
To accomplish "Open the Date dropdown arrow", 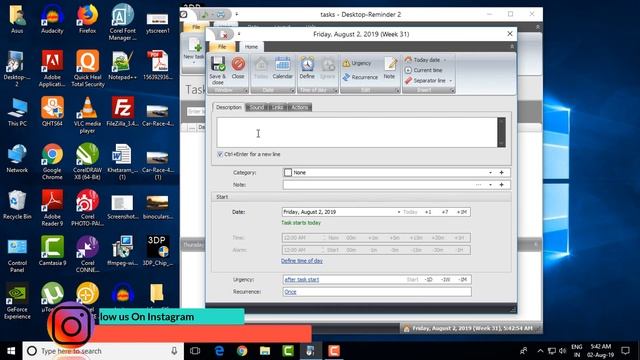I will point(399,212).
